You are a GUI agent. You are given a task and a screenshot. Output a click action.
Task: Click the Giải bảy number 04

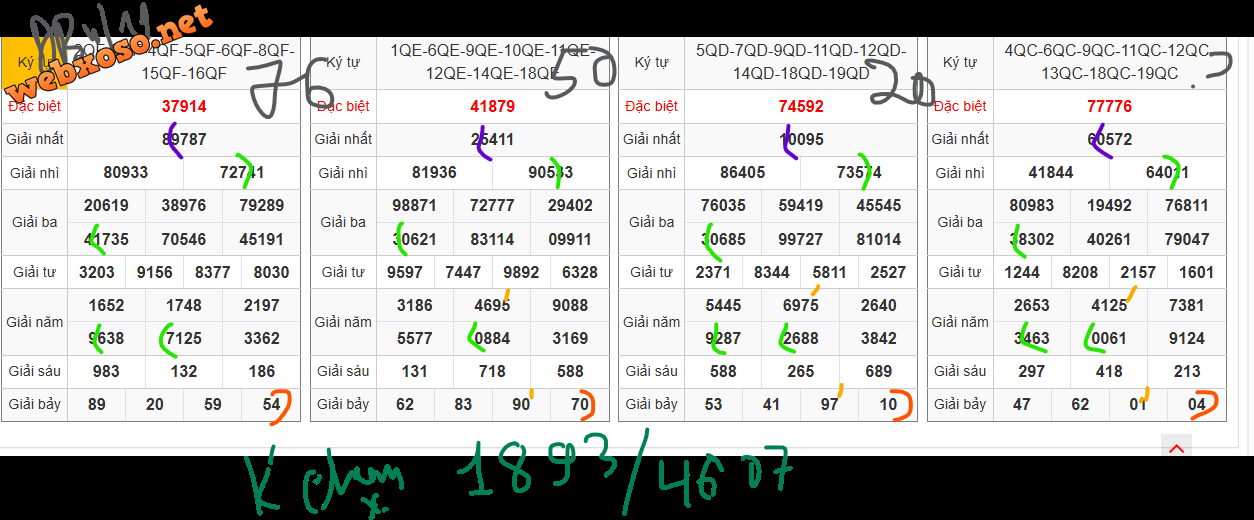click(1197, 404)
